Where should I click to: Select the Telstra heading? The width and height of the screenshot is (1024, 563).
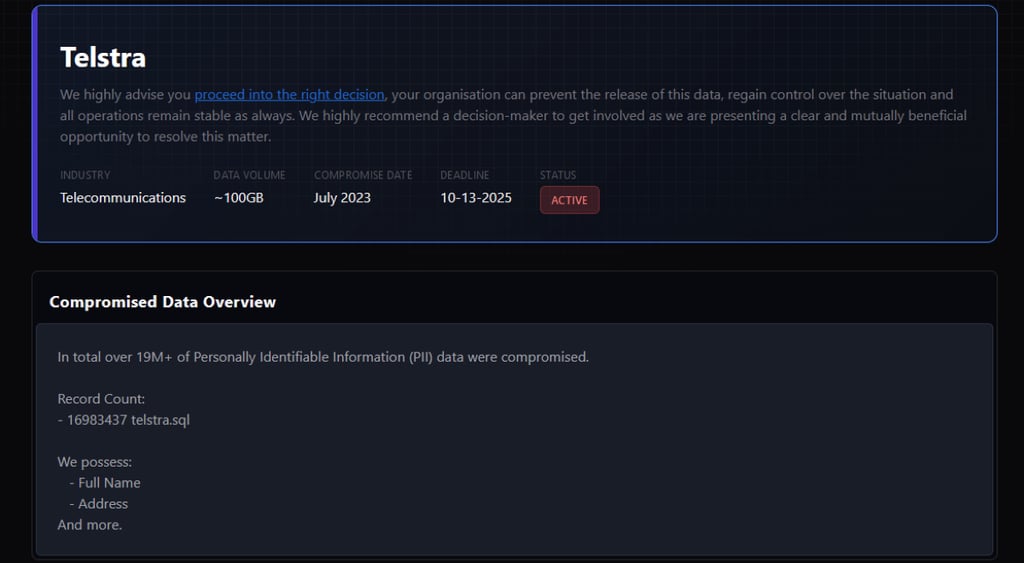pos(103,57)
